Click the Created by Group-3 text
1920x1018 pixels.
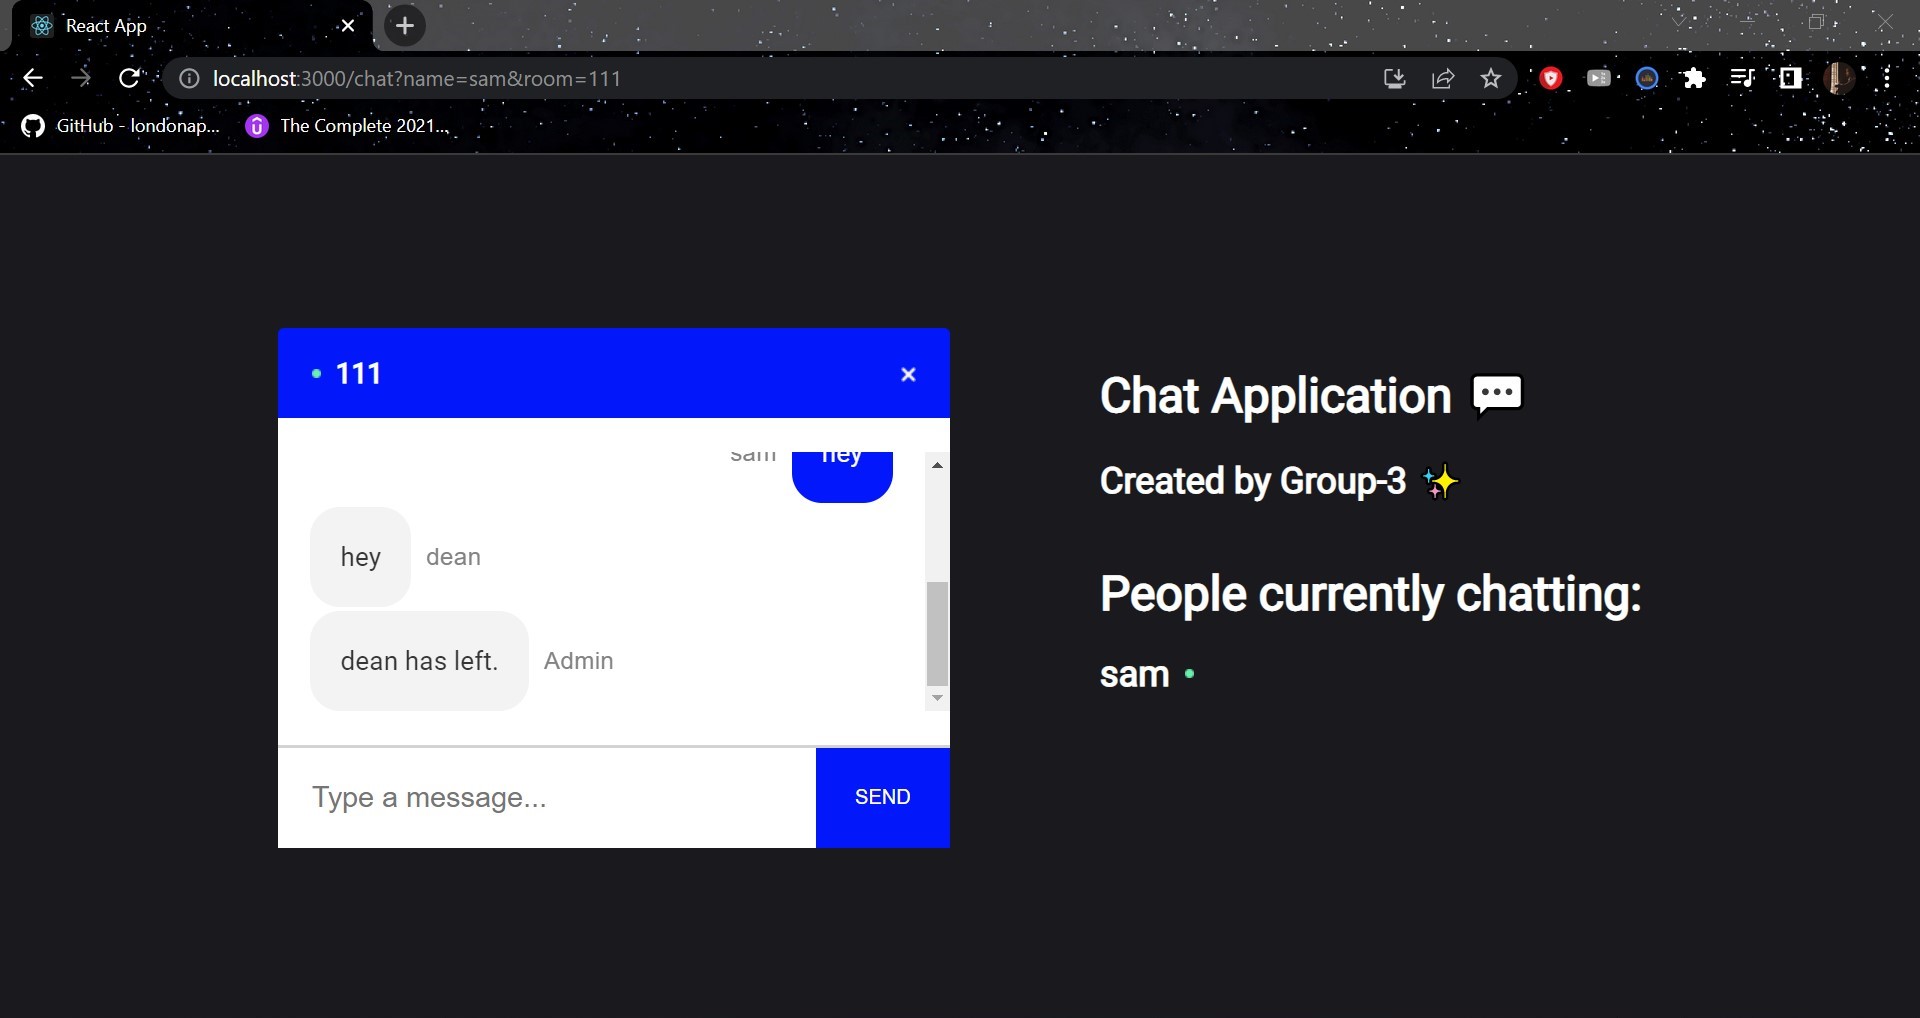coord(1253,481)
